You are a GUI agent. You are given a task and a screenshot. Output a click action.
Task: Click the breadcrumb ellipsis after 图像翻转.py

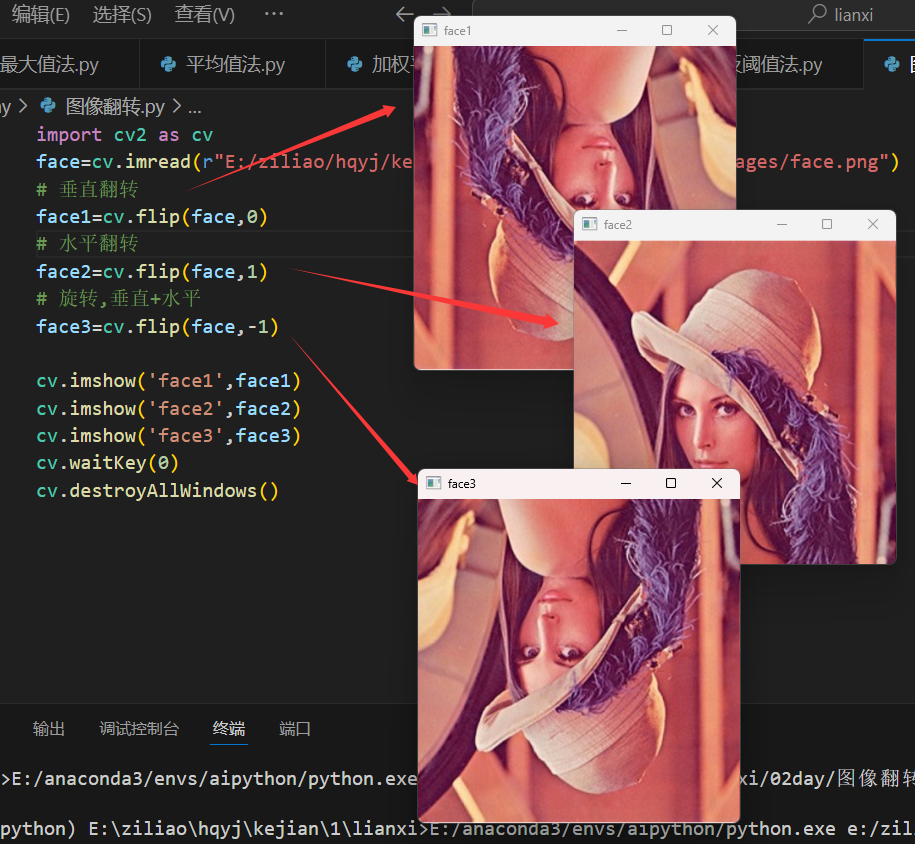tap(195, 109)
